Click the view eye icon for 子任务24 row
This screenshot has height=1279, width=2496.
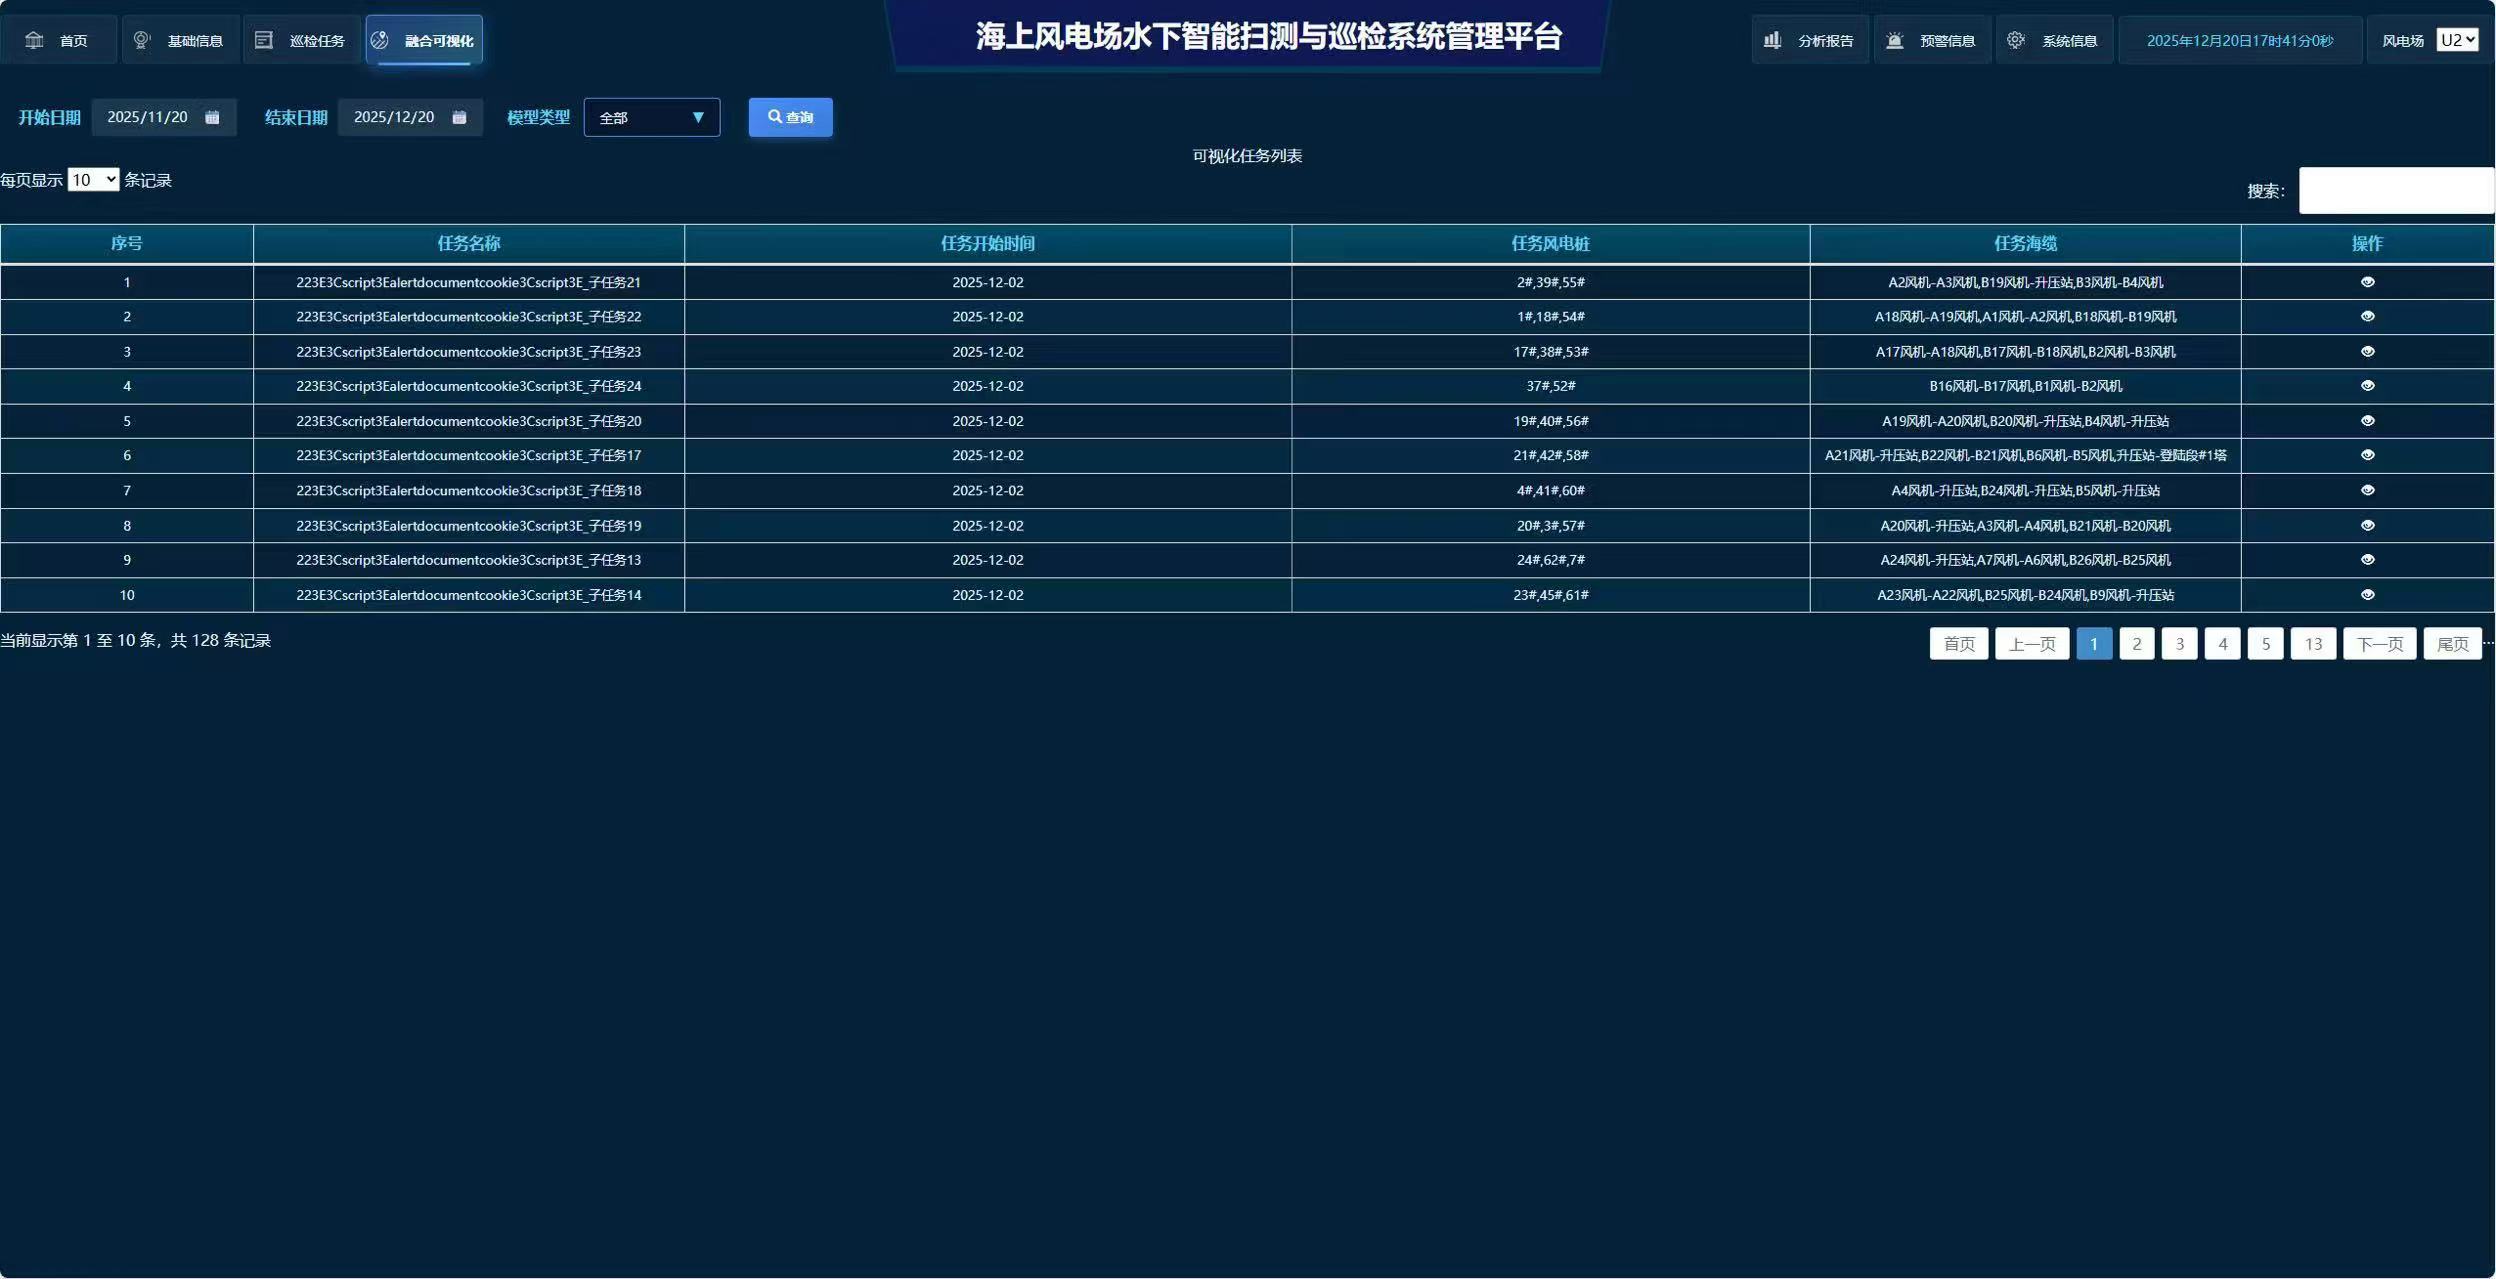(x=2367, y=386)
